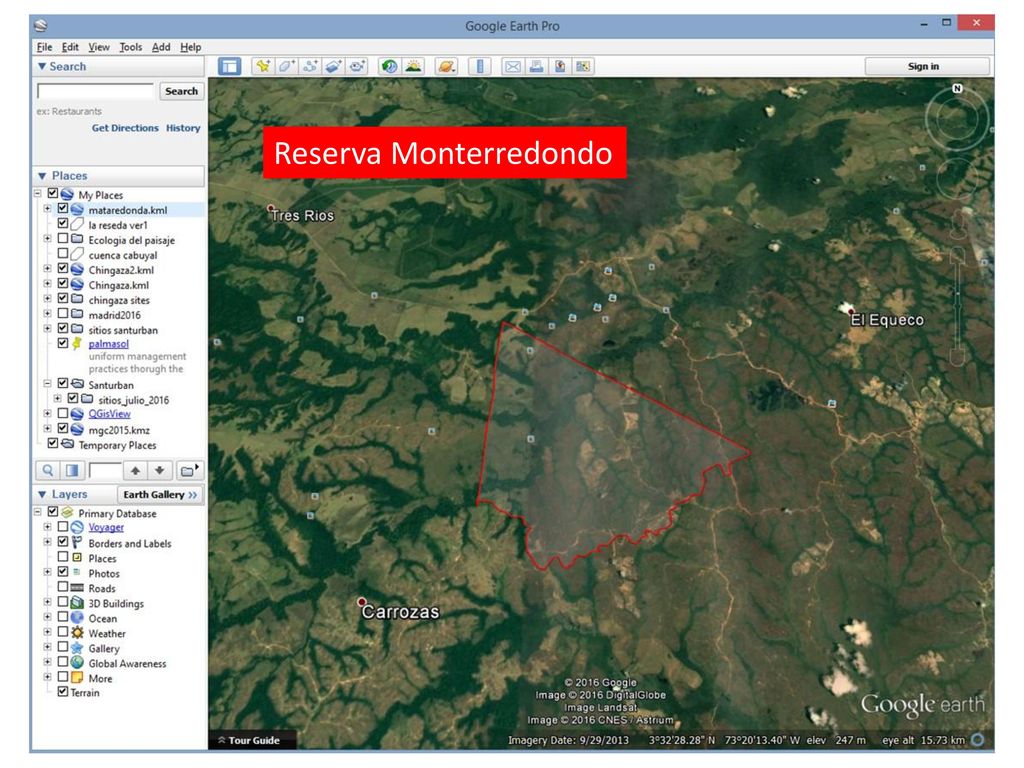Viewport: 1024px width, 768px height.
Task: Click the Search button
Action: (x=181, y=91)
